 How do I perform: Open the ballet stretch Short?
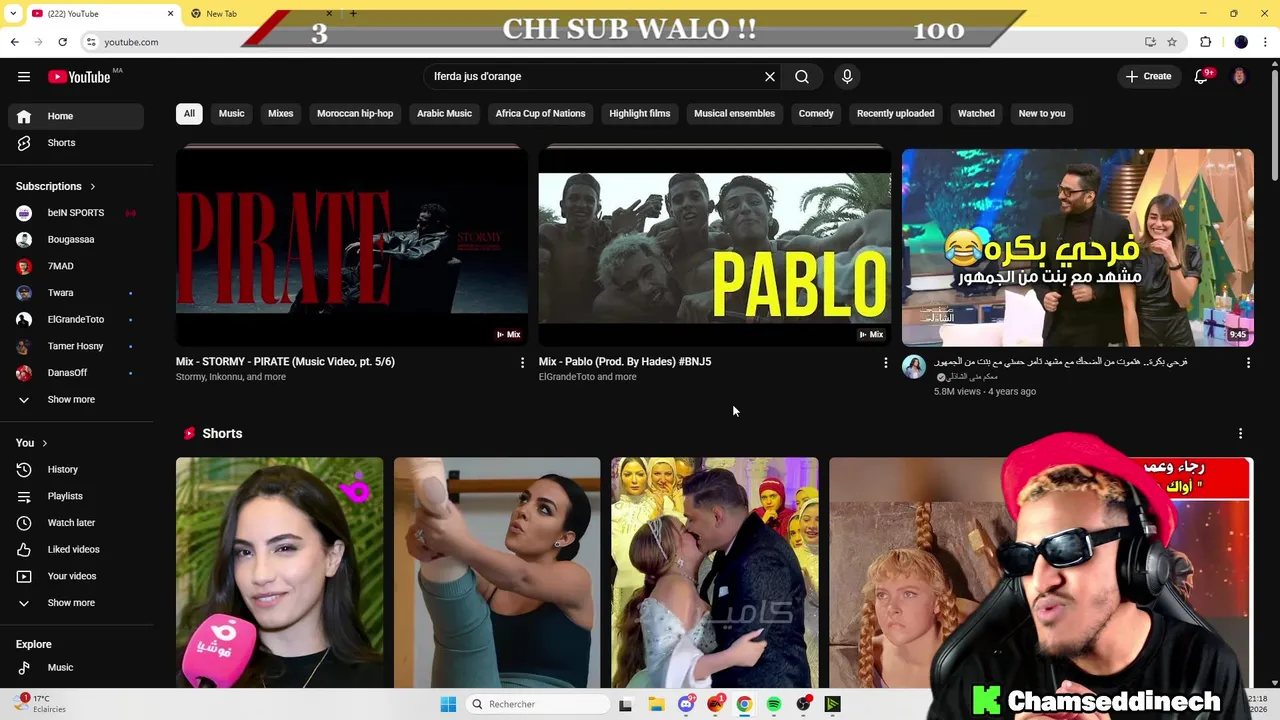(x=497, y=573)
